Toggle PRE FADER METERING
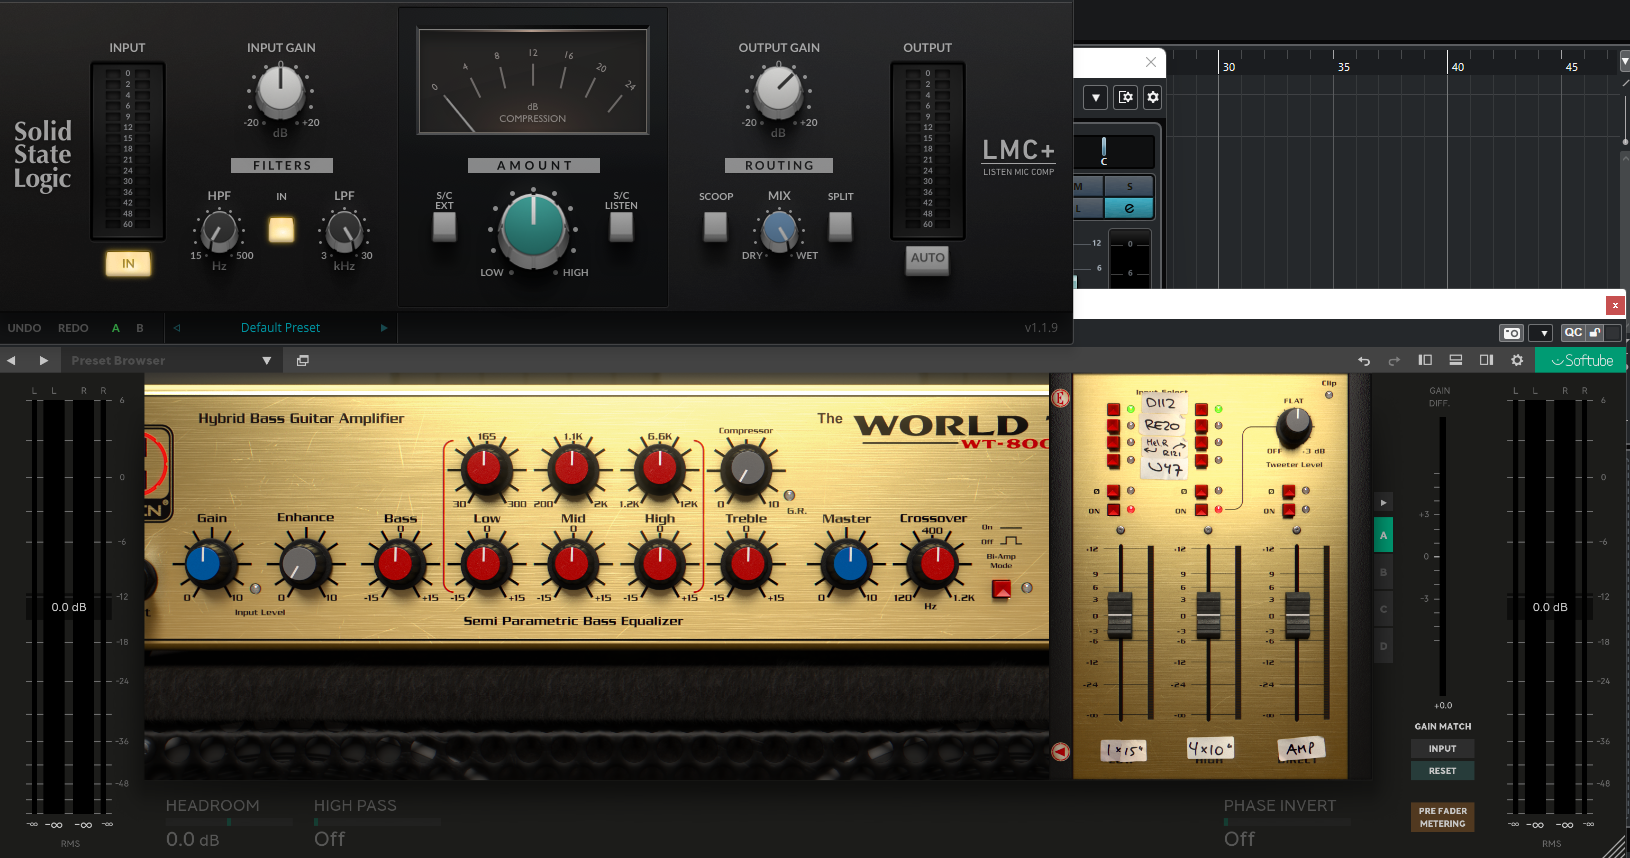 tap(1442, 817)
